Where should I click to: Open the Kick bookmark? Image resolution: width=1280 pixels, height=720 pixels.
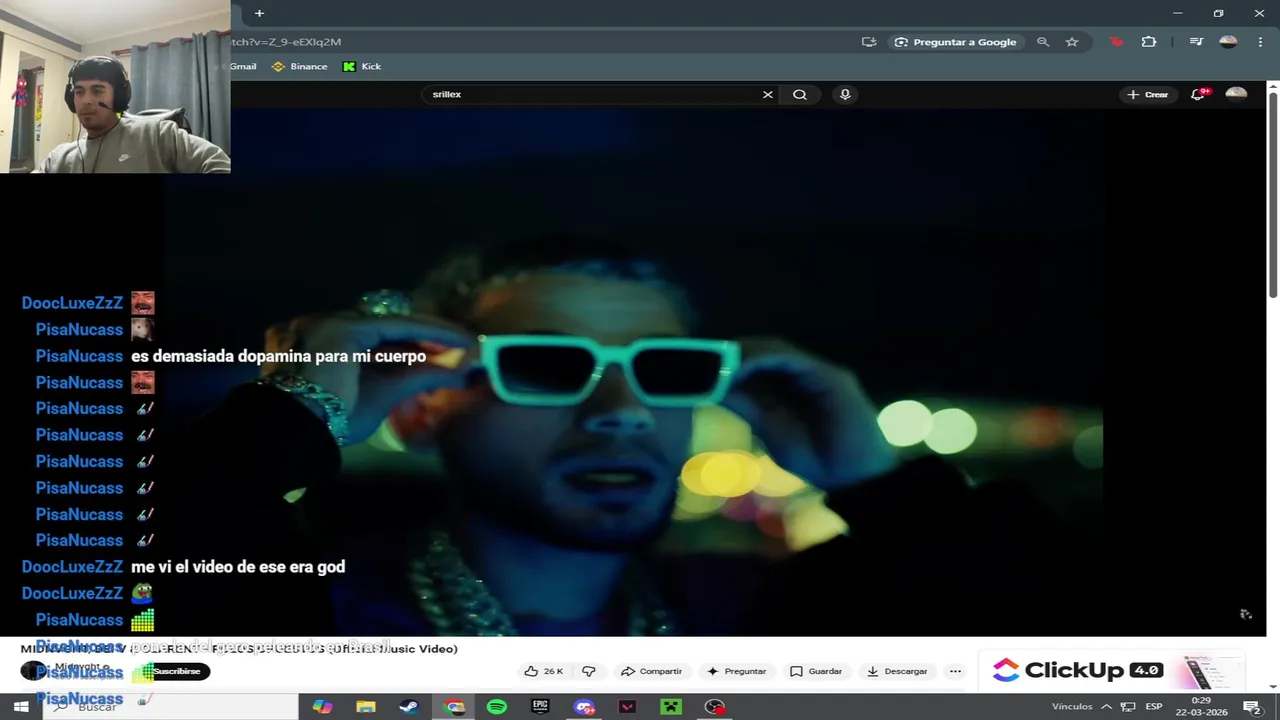point(362,67)
